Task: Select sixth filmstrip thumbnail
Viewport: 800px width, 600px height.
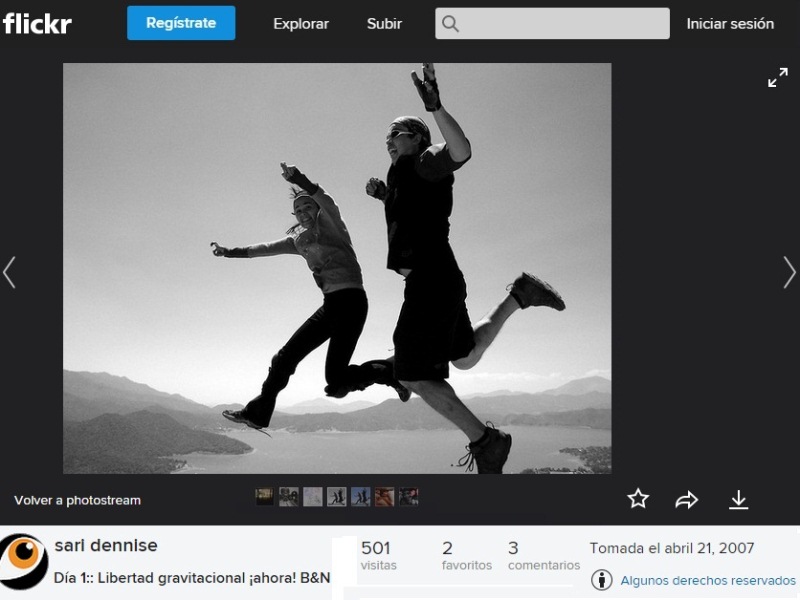Action: [x=385, y=496]
